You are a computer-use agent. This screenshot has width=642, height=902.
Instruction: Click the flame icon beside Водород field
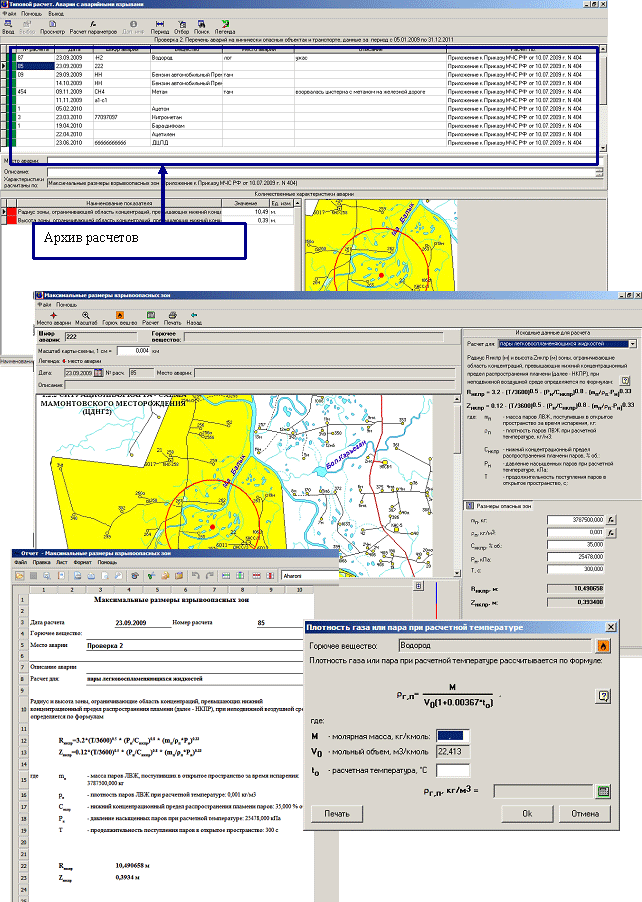(602, 646)
